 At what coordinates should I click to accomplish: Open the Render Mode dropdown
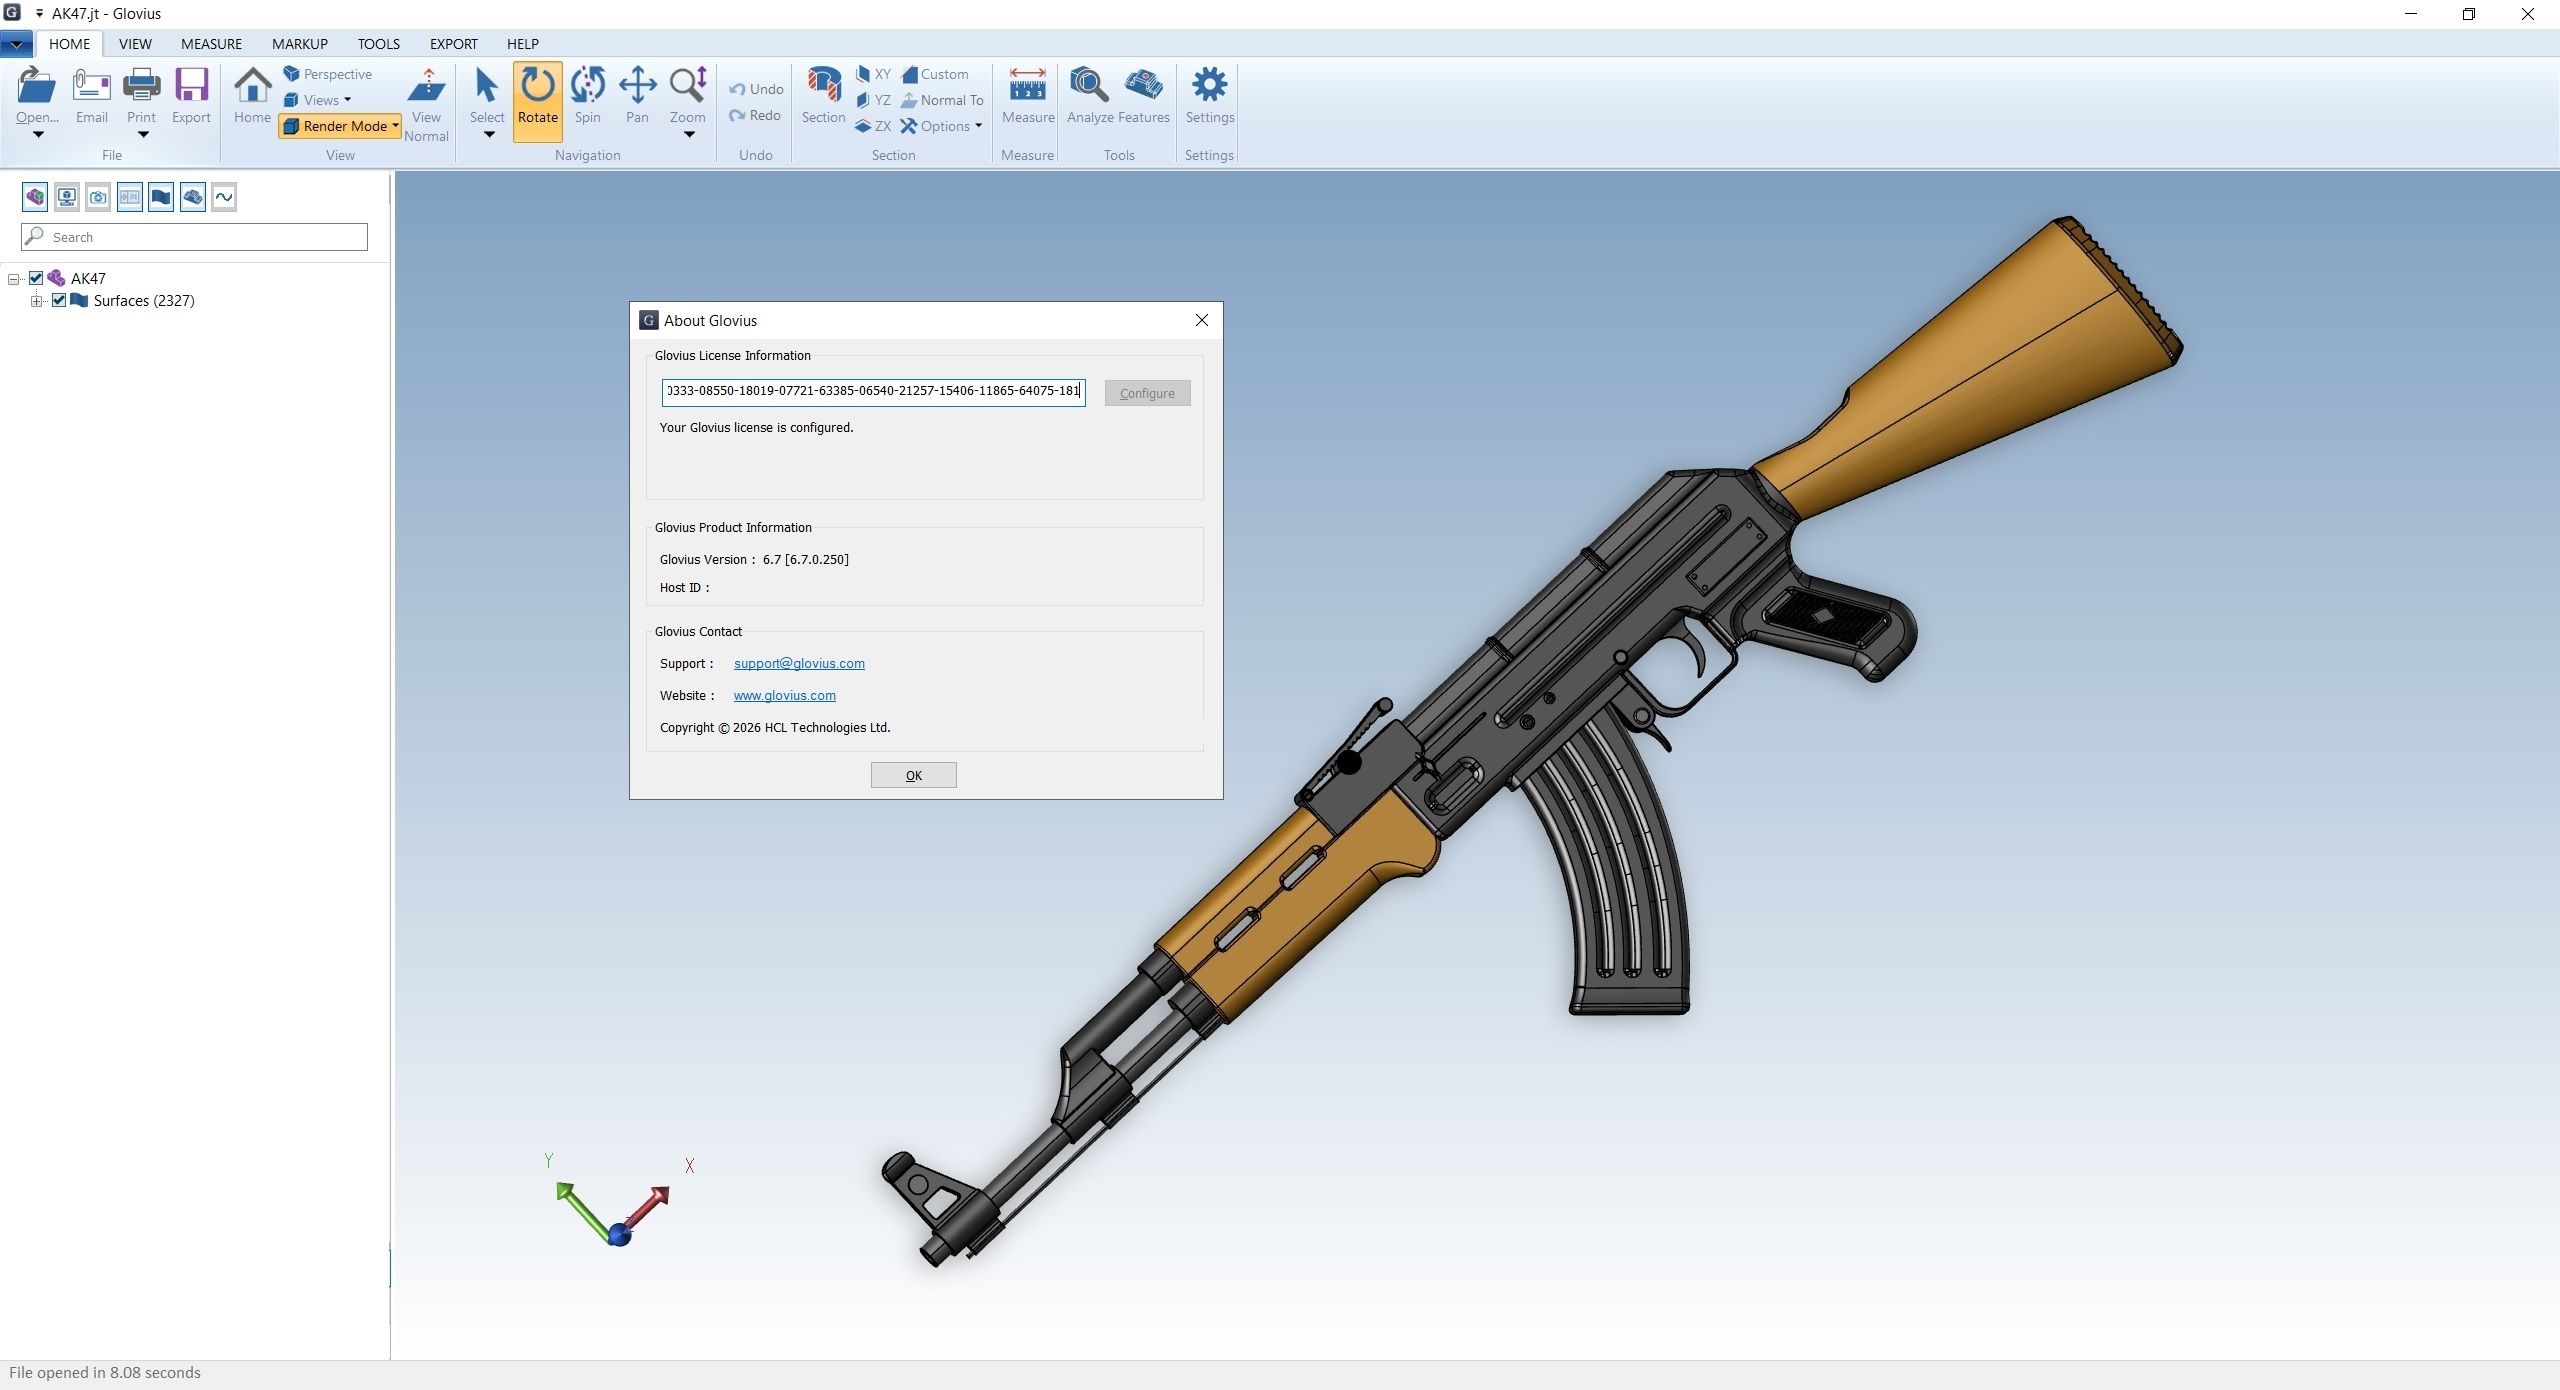tap(341, 126)
